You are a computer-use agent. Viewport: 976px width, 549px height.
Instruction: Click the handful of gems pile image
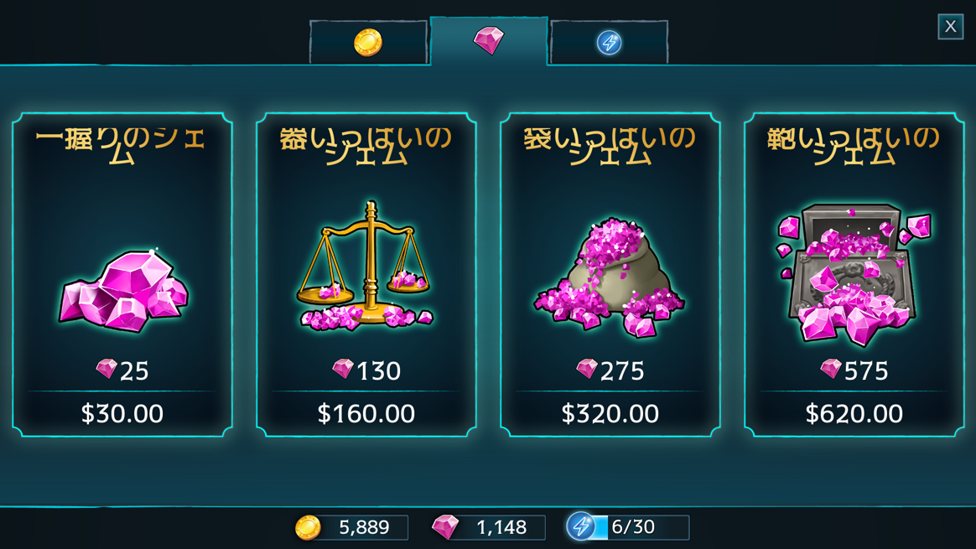(123, 291)
